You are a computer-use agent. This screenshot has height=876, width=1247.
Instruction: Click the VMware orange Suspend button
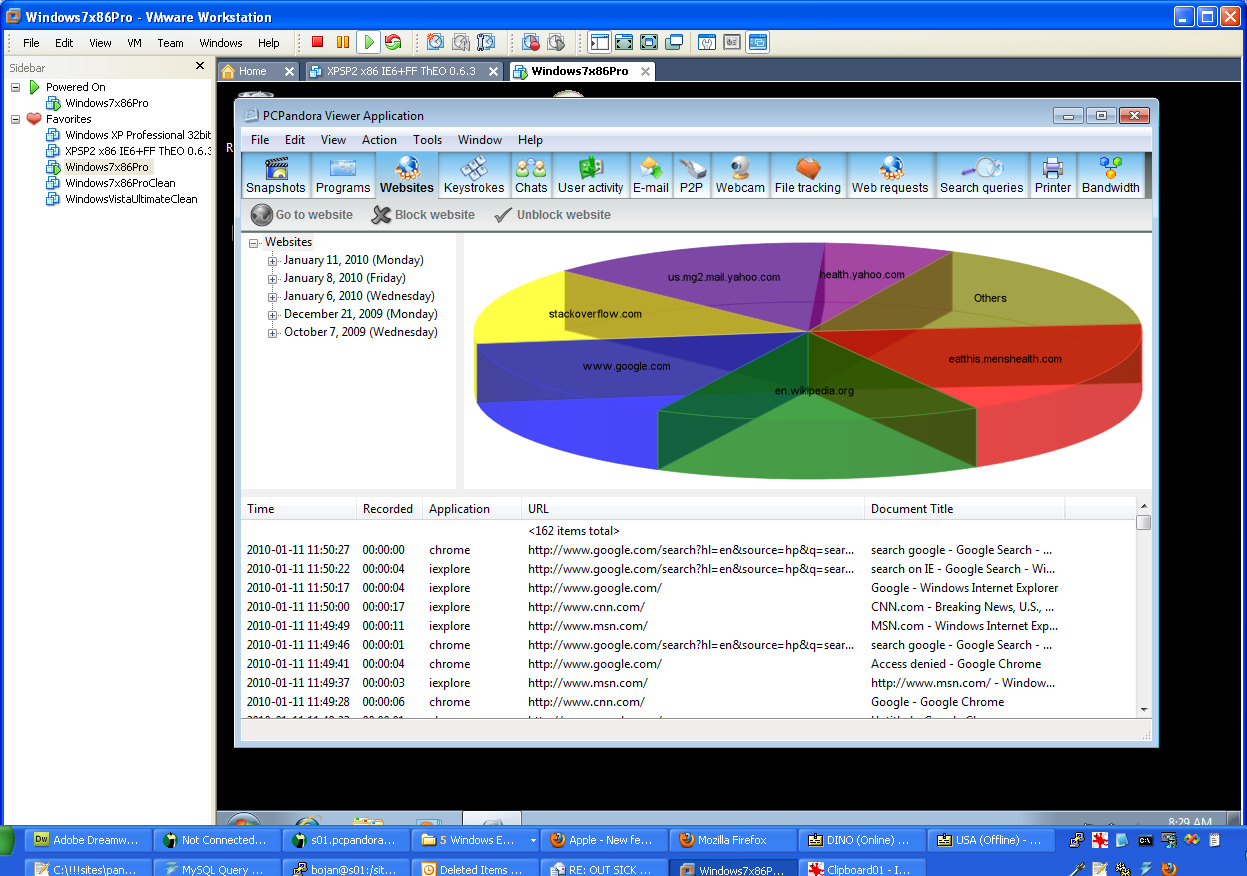pos(343,42)
